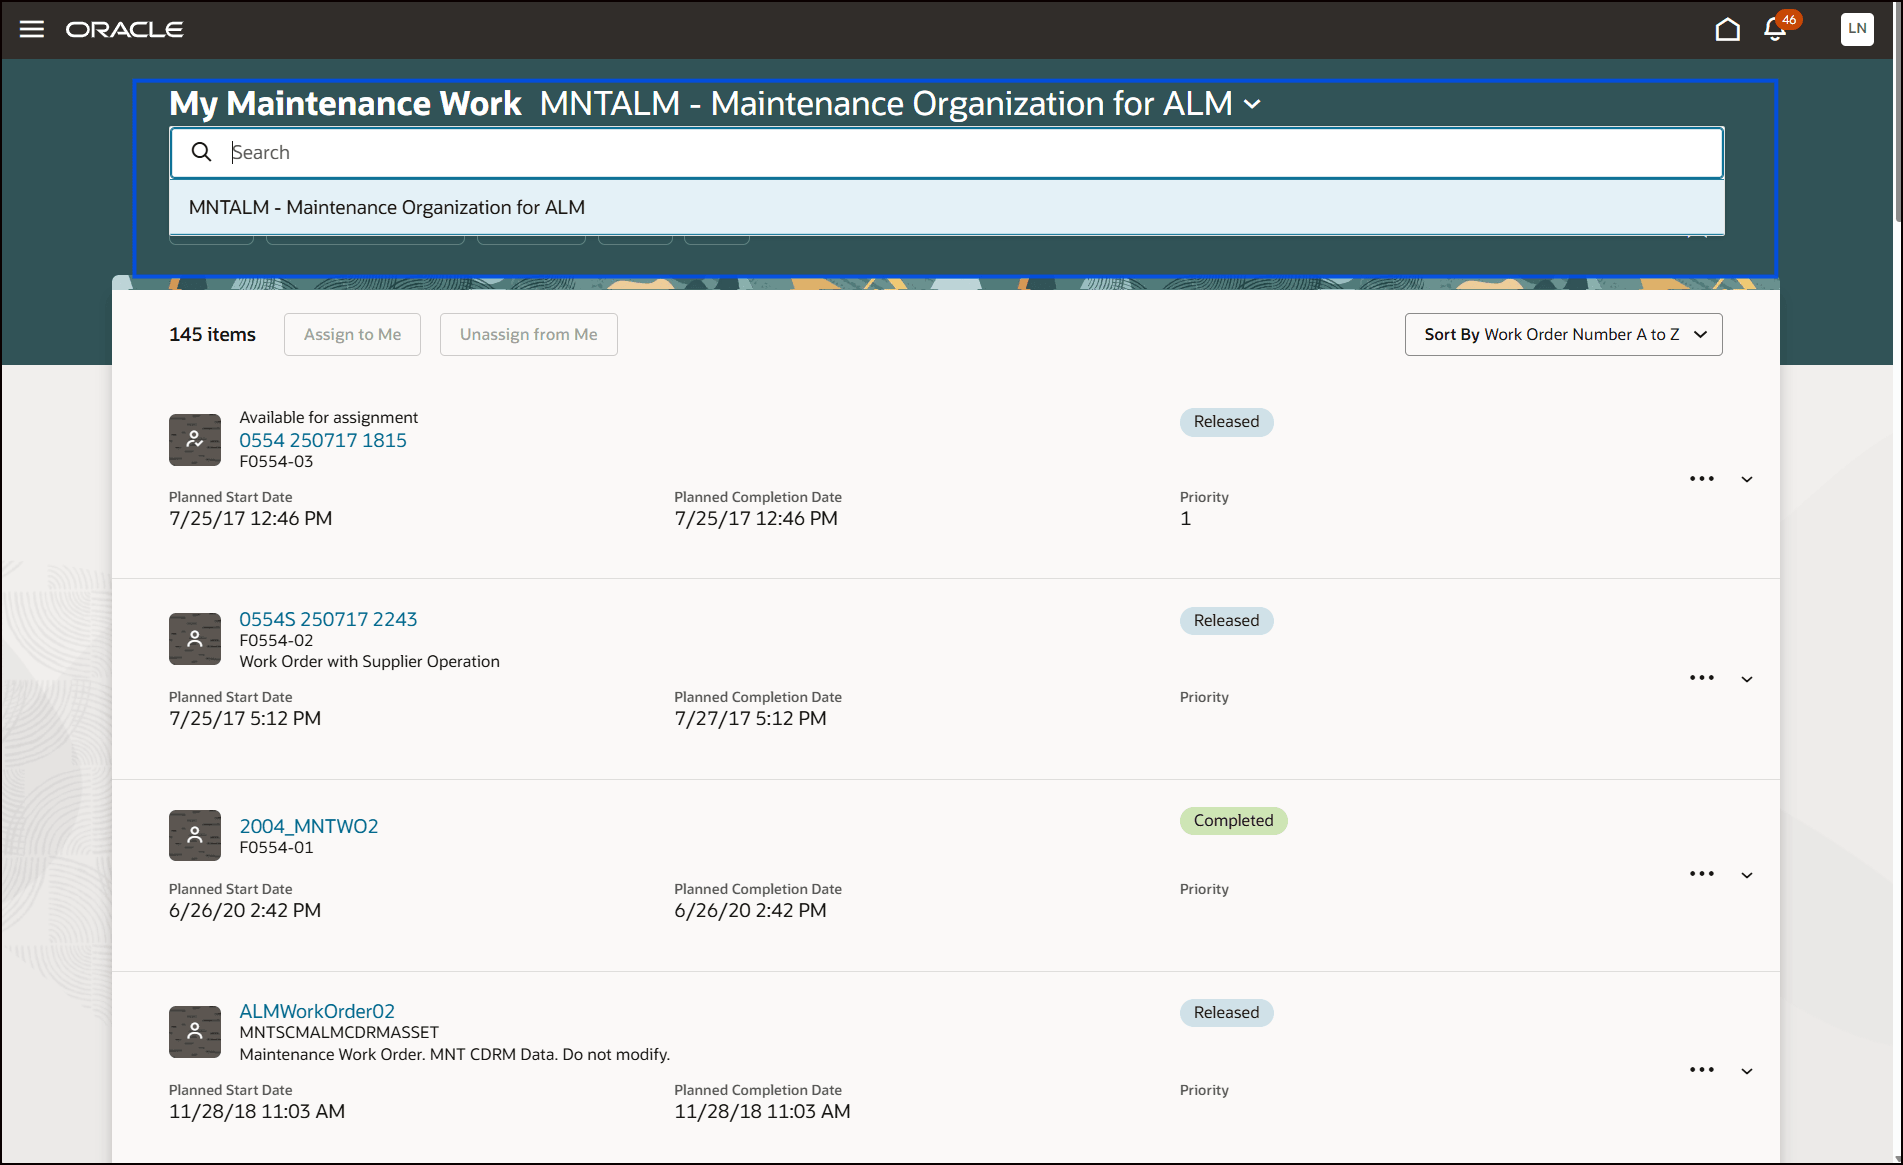Open actions ellipsis for work order 0554 250717 1815

point(1701,479)
